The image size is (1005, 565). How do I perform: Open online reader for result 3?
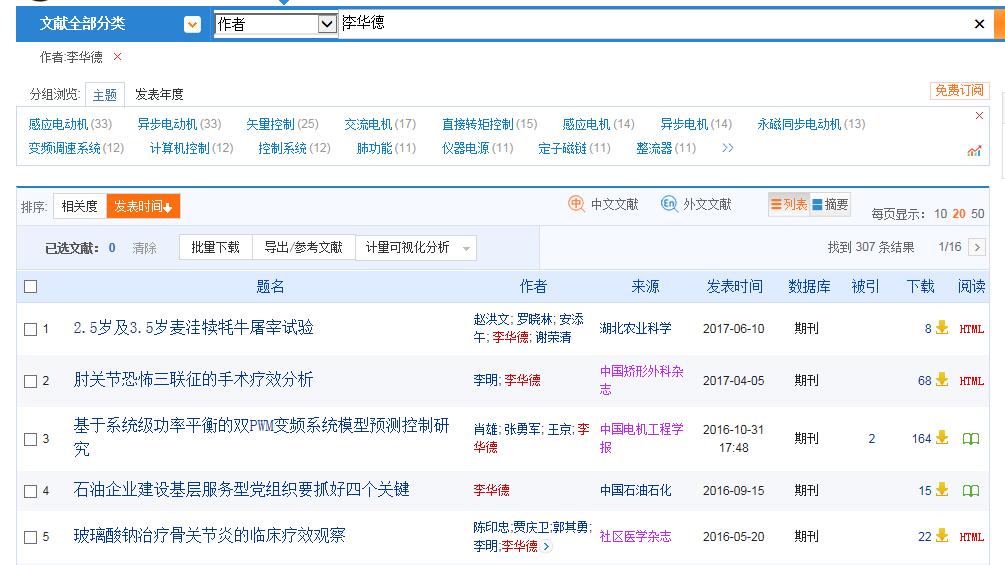[971, 439]
